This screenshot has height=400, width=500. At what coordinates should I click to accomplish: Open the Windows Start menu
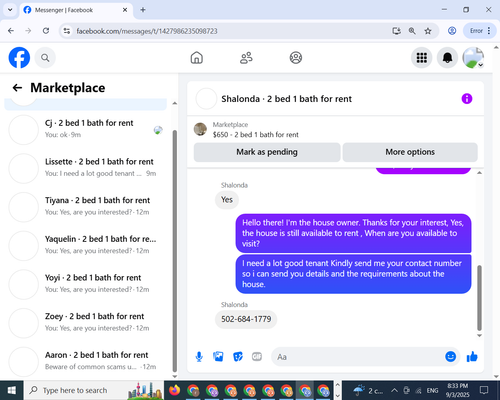tap(12, 390)
